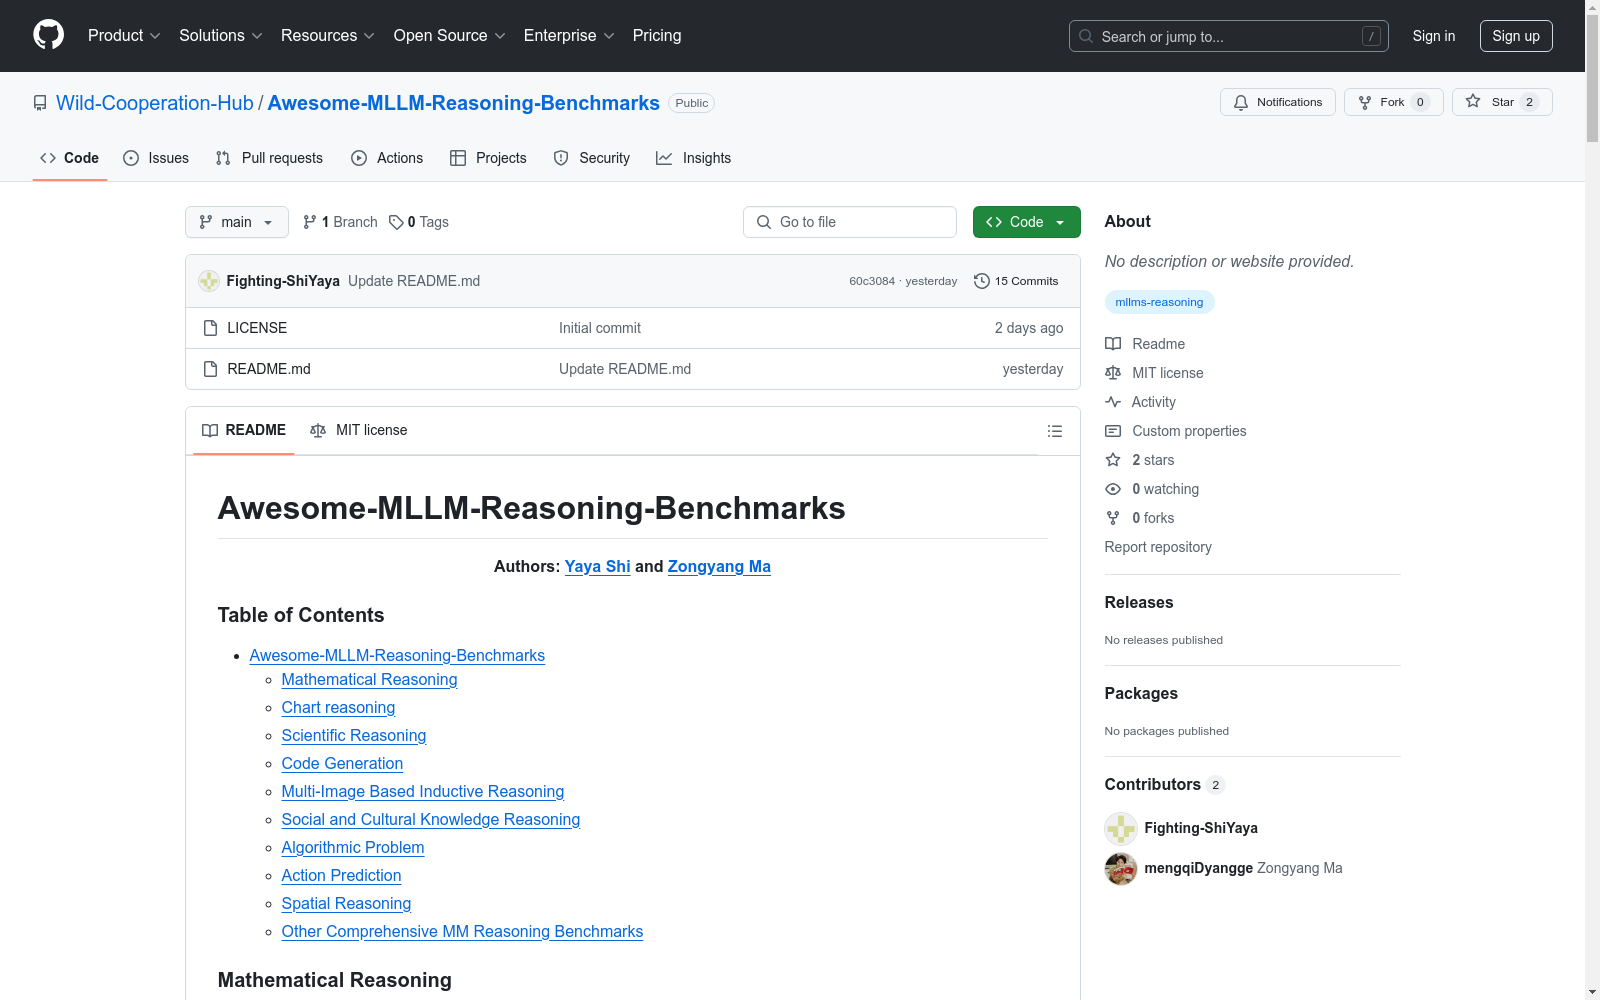
Task: Open the Enterprise dropdown
Action: (x=569, y=36)
